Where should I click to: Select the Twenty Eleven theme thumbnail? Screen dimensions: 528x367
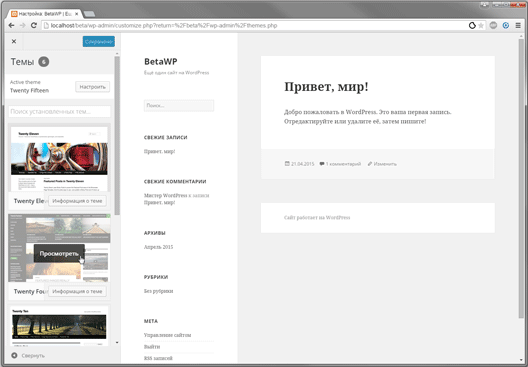point(59,159)
